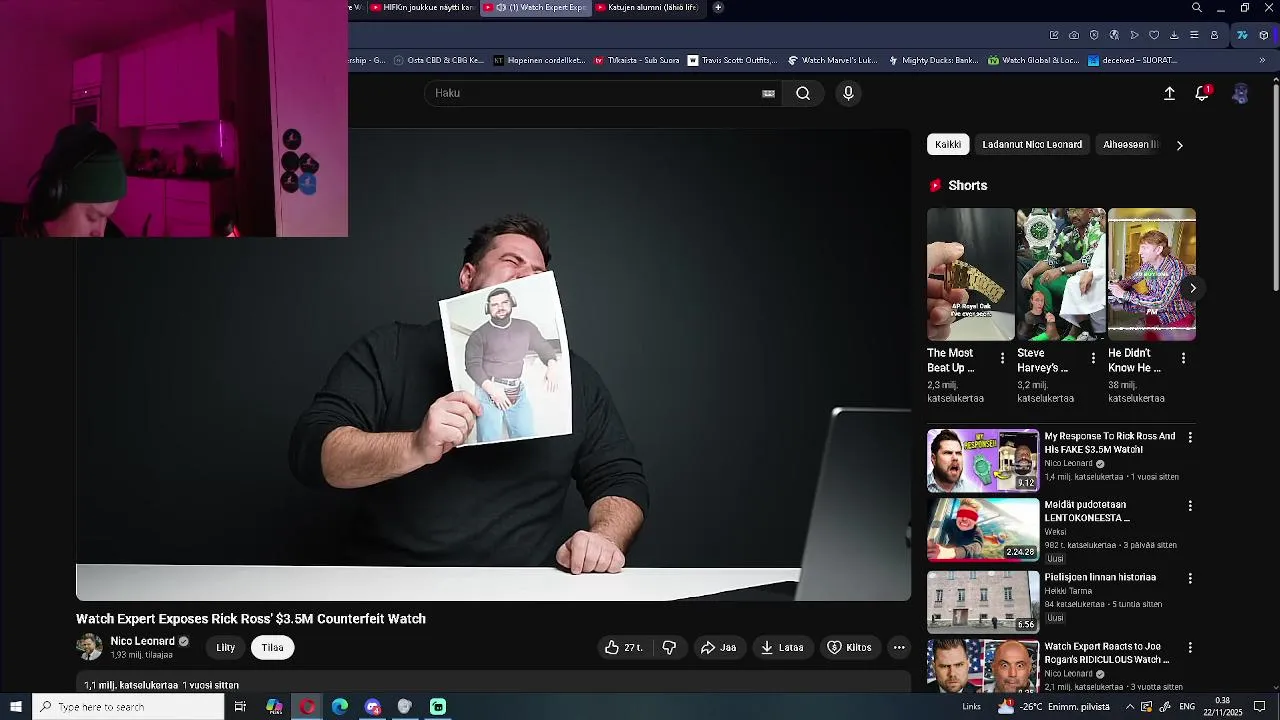The width and height of the screenshot is (1280, 720).
Task: Click the Windows Start button
Action: [16, 707]
